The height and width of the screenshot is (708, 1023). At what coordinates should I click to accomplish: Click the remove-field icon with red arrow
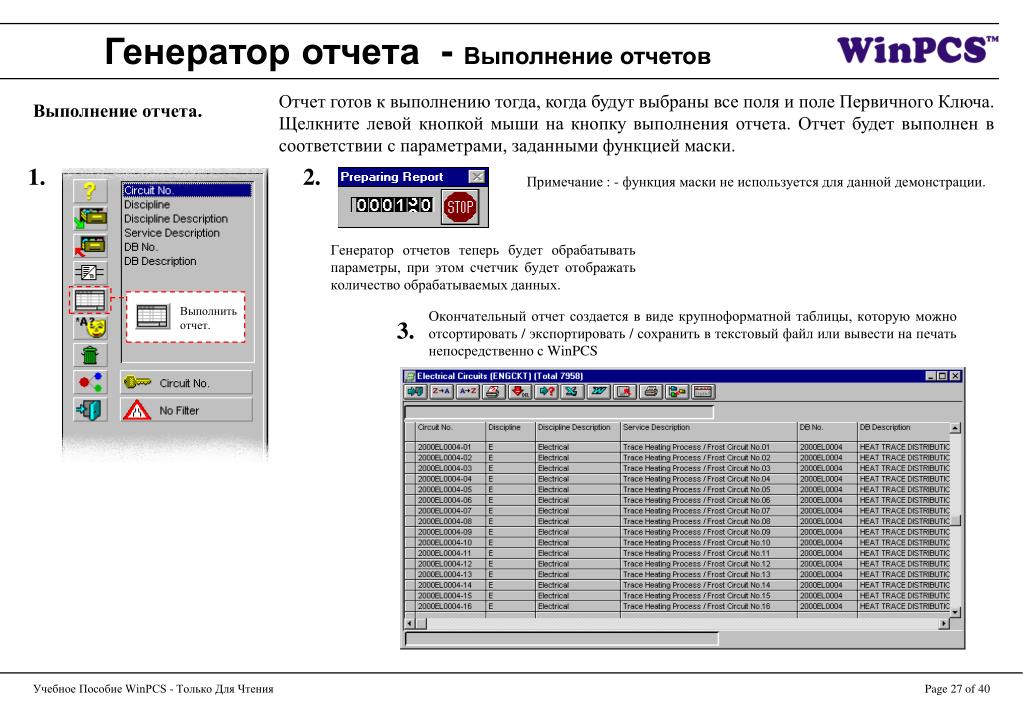pos(90,245)
